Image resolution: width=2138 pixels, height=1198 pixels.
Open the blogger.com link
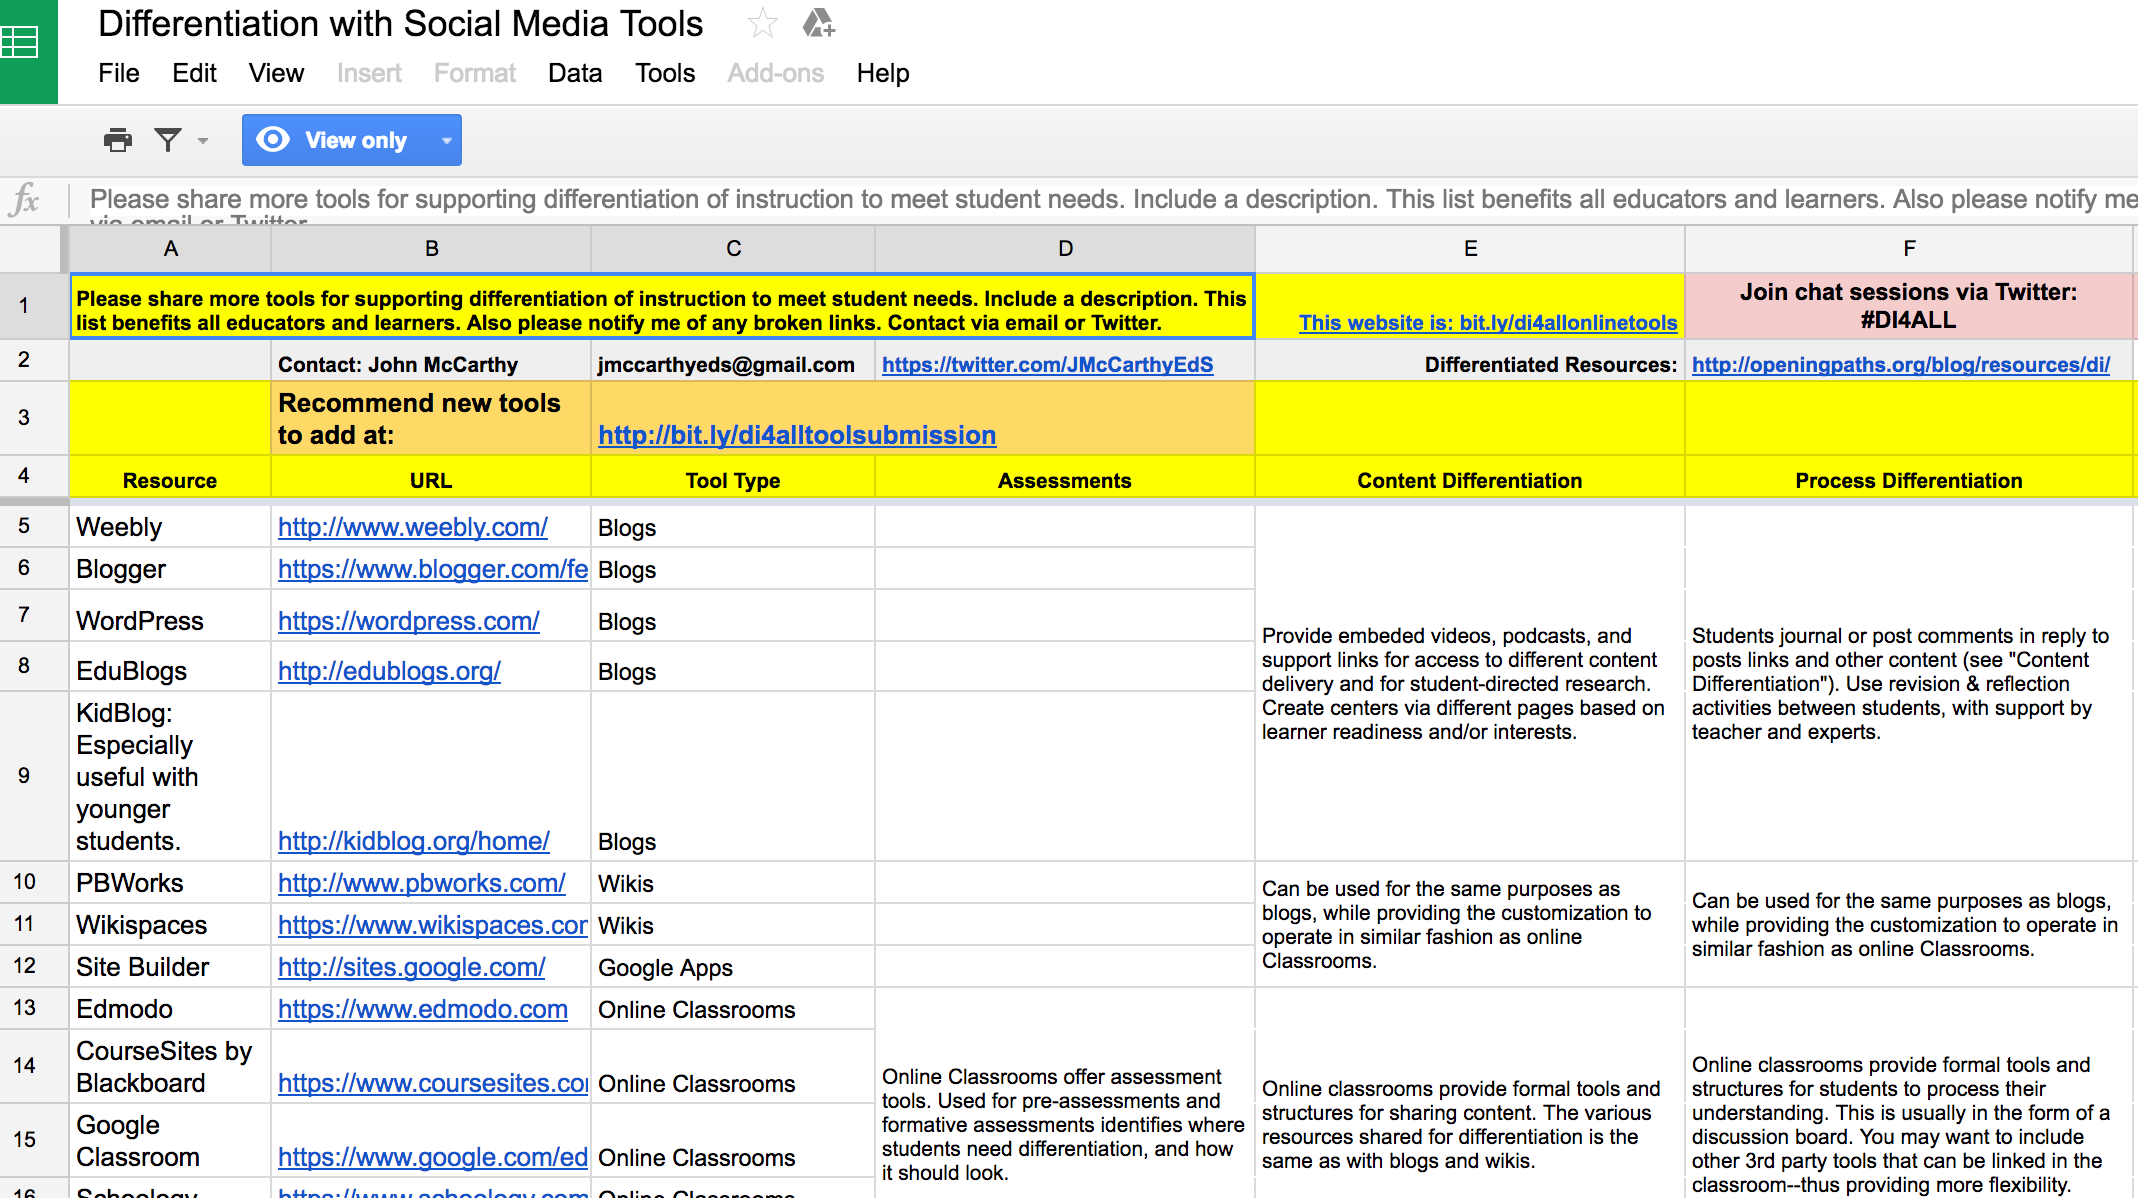coord(433,569)
